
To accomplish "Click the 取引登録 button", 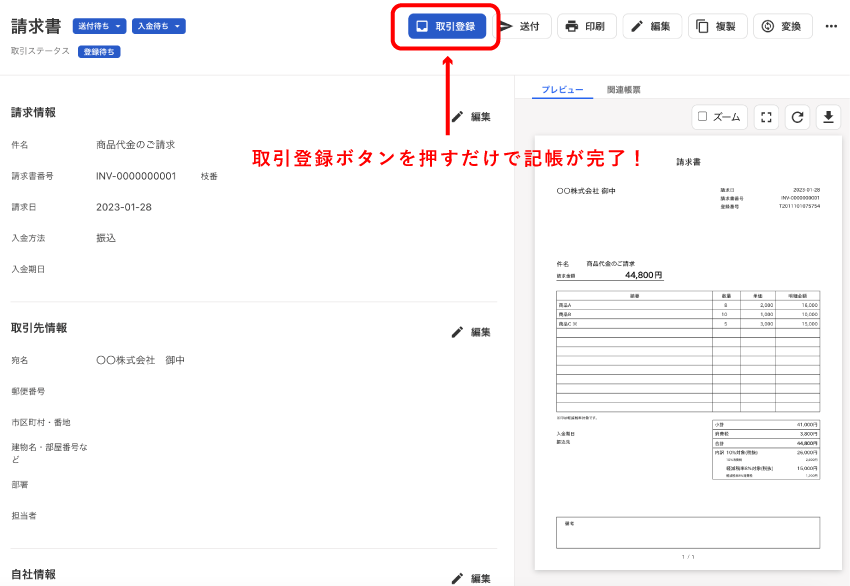I will point(447,26).
